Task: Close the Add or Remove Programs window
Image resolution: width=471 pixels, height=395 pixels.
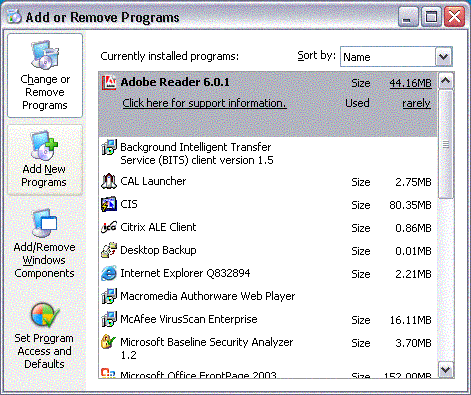Action: [454, 17]
